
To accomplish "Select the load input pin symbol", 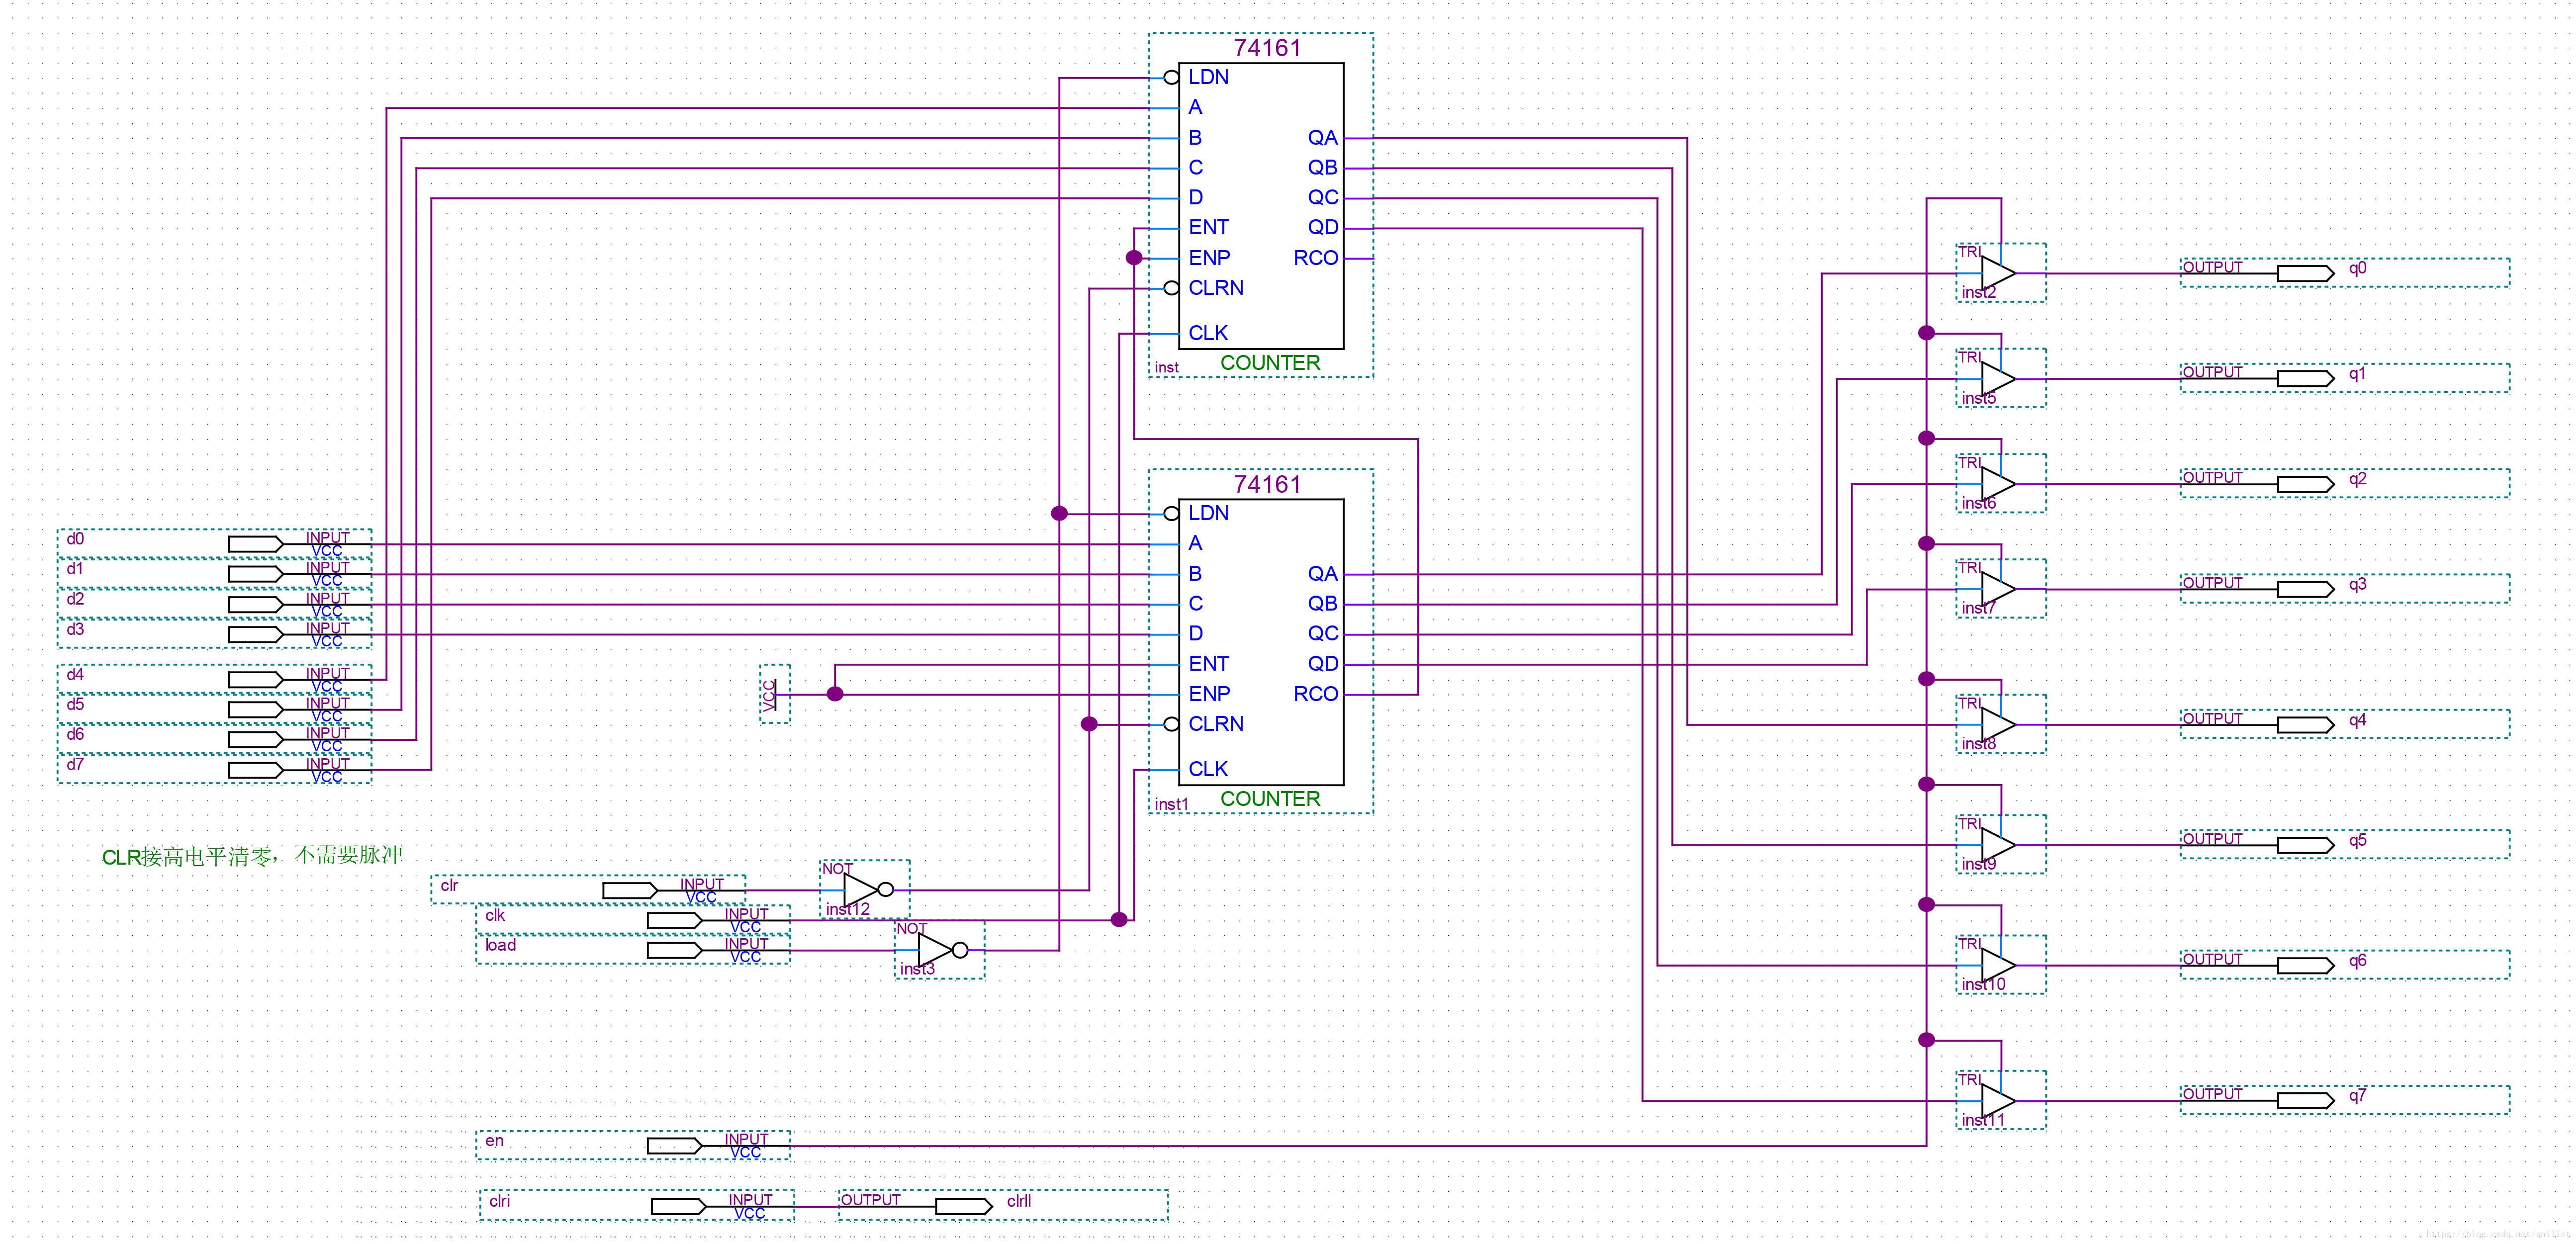I will pyautogui.click(x=633, y=949).
